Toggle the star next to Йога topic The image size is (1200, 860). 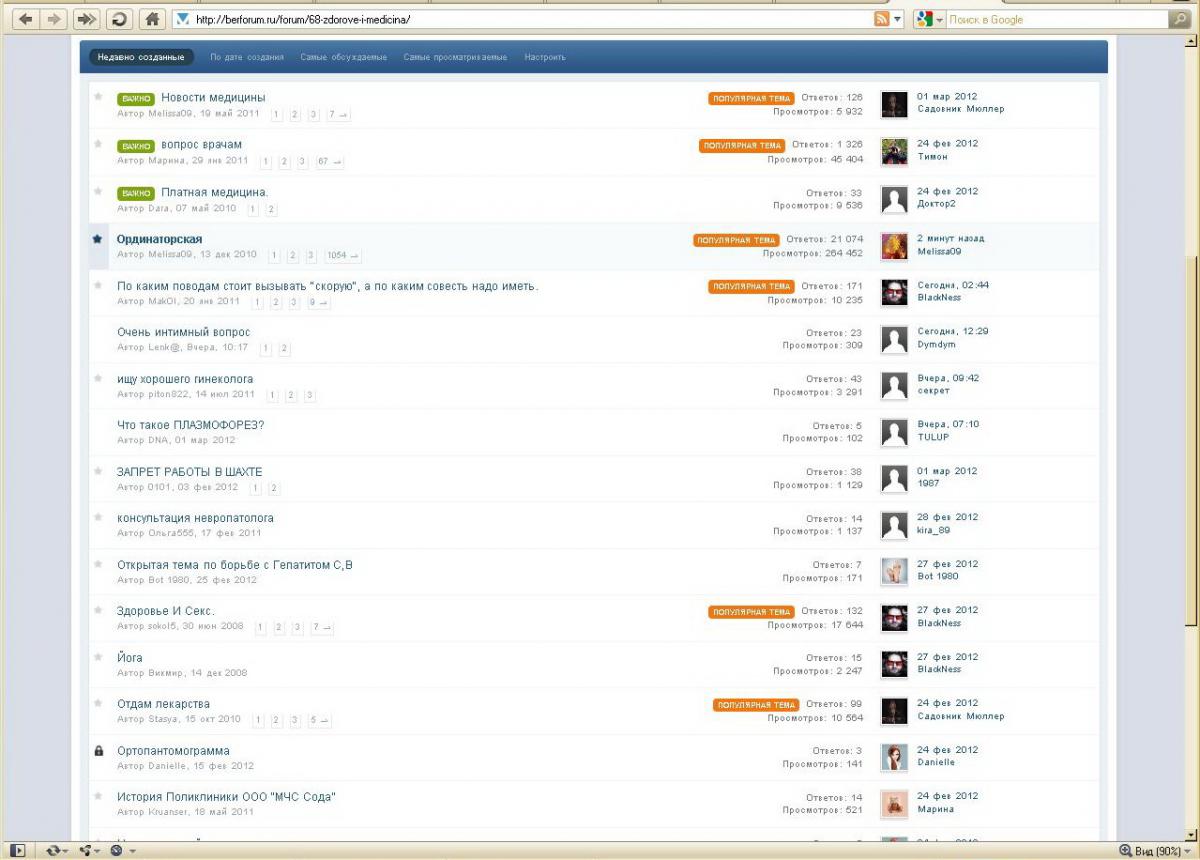click(x=98, y=657)
